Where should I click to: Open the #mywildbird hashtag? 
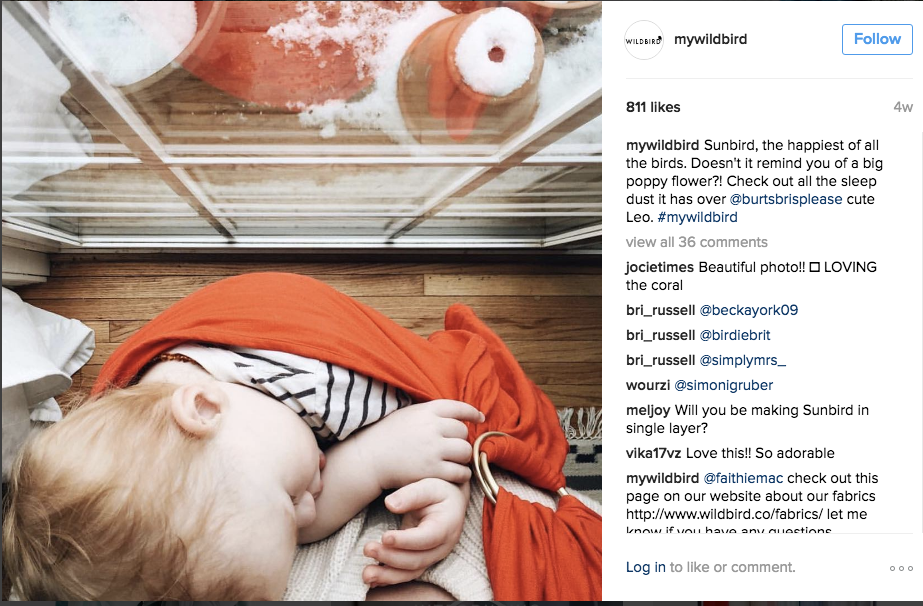[697, 217]
